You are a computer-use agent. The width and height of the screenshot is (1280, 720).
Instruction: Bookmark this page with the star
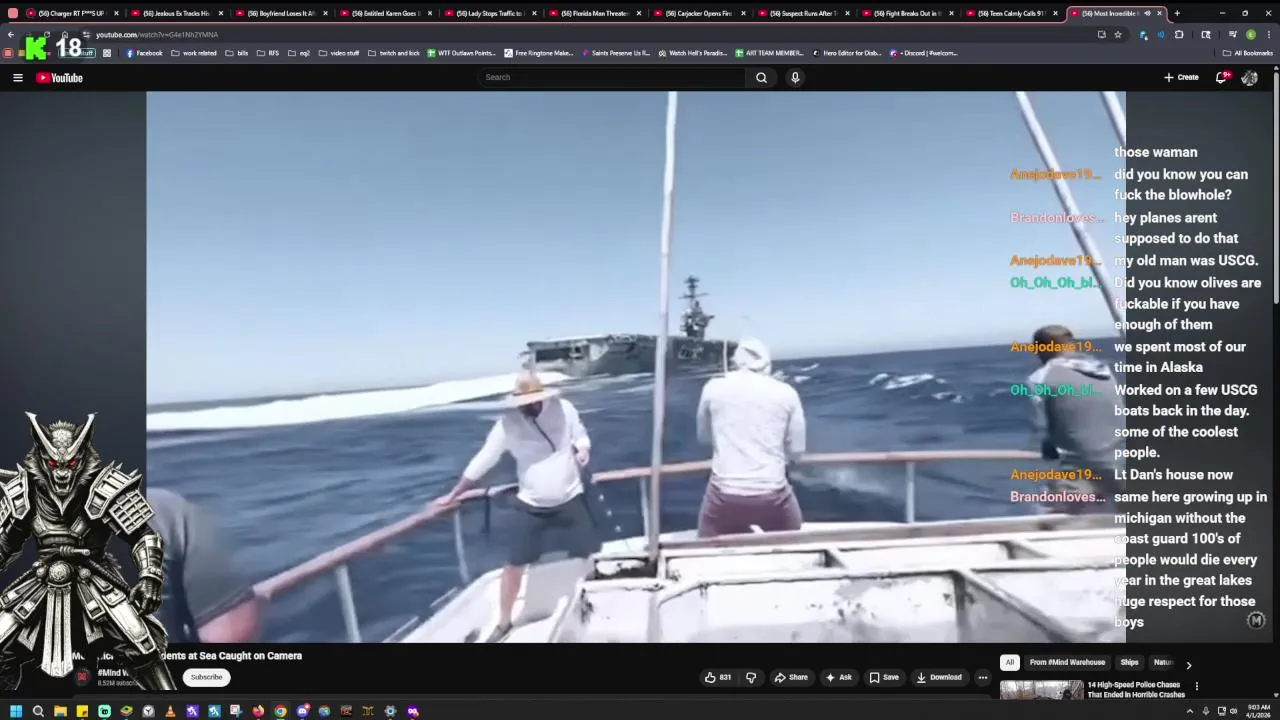pos(1118,34)
